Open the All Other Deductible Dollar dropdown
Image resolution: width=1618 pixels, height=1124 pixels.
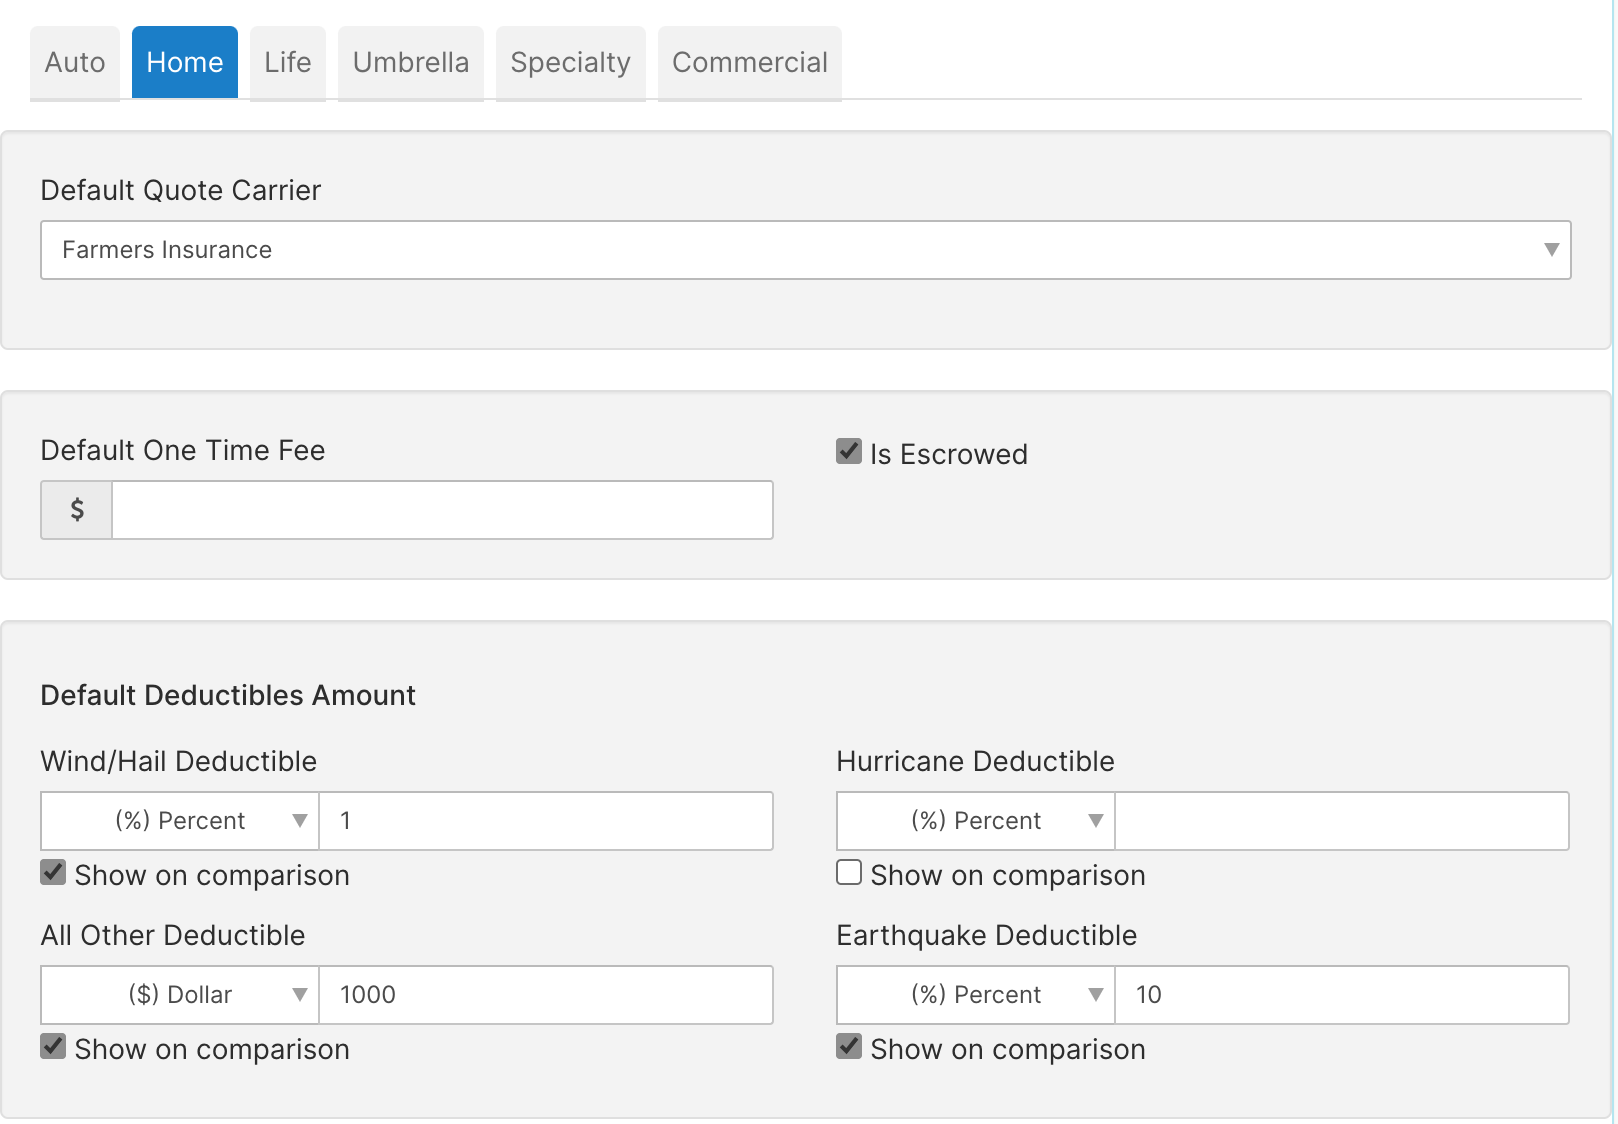point(179,994)
